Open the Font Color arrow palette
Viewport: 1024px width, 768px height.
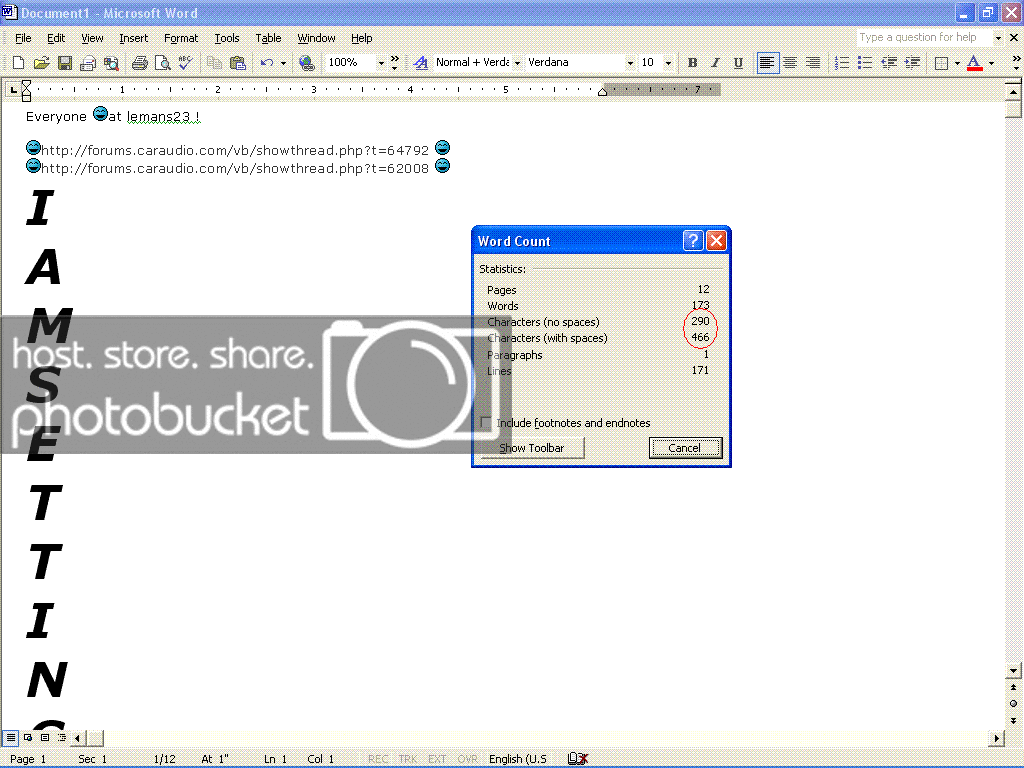pos(991,63)
